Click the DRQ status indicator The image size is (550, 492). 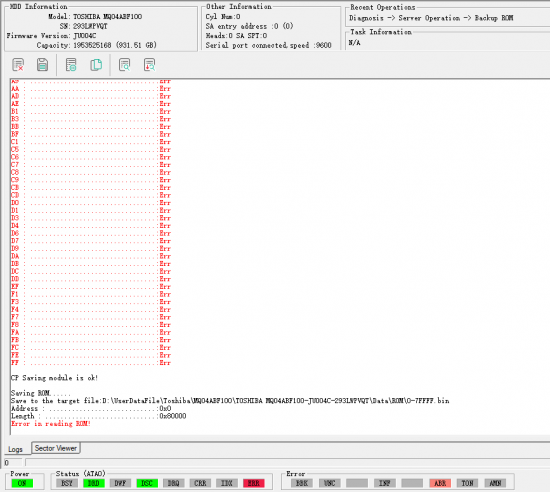[x=174, y=483]
